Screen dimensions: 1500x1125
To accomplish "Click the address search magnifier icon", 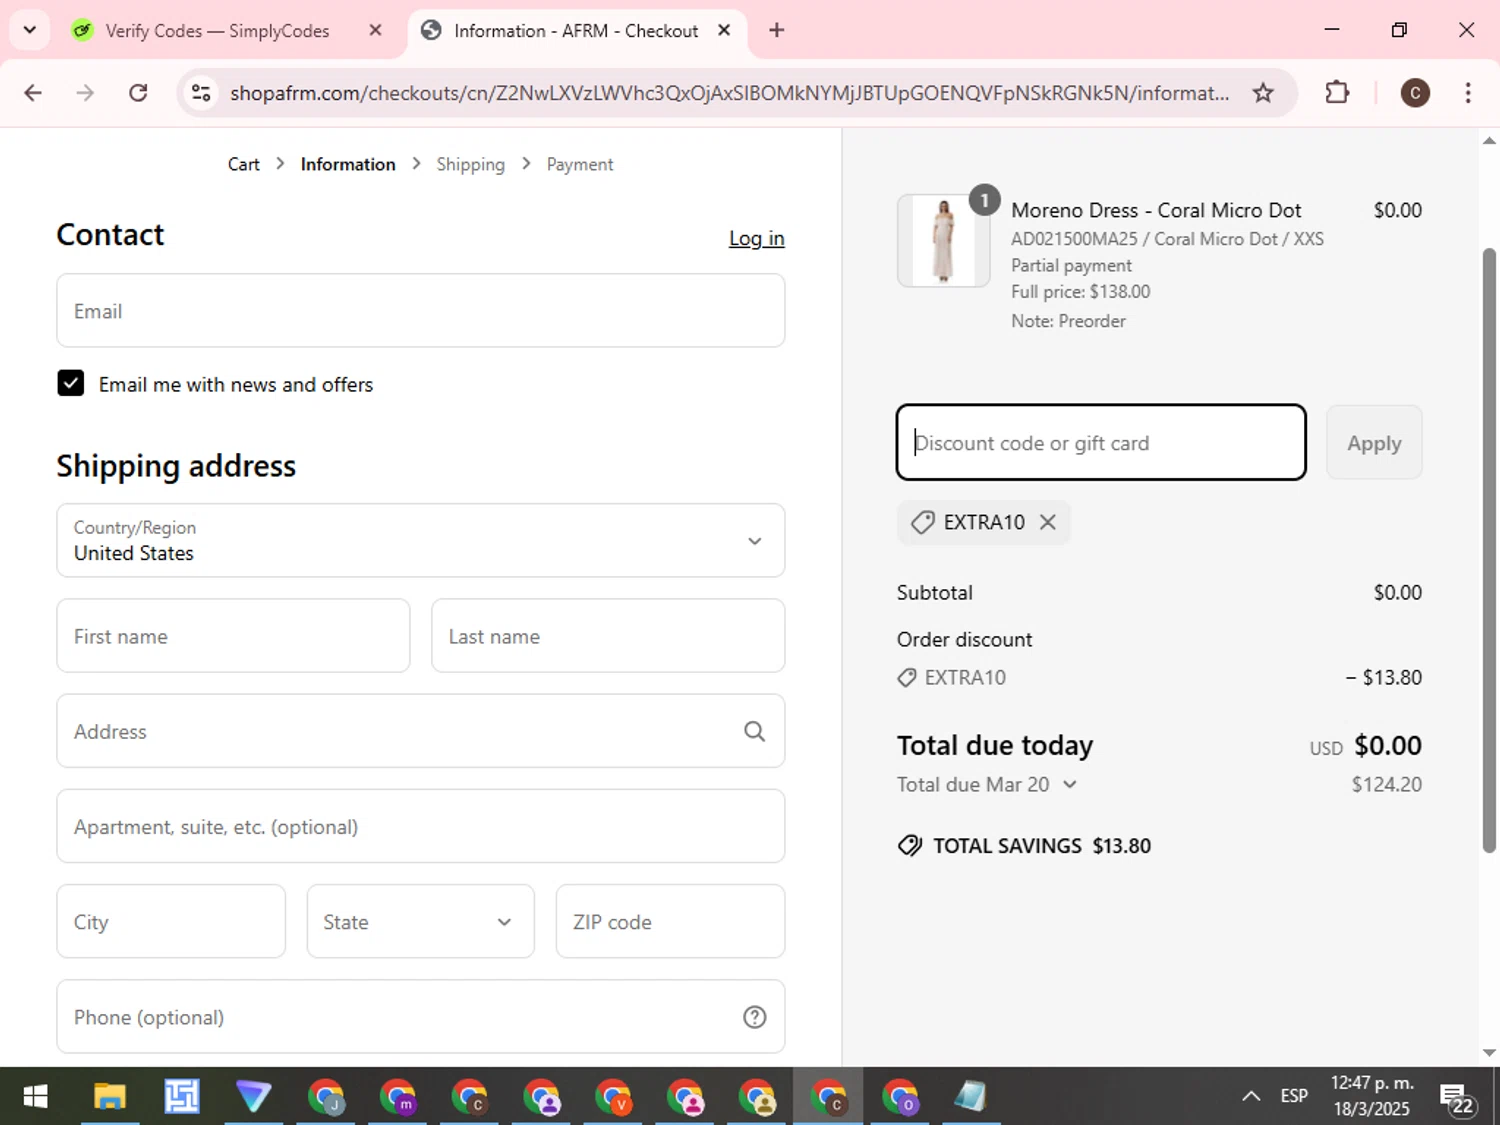I will [755, 731].
